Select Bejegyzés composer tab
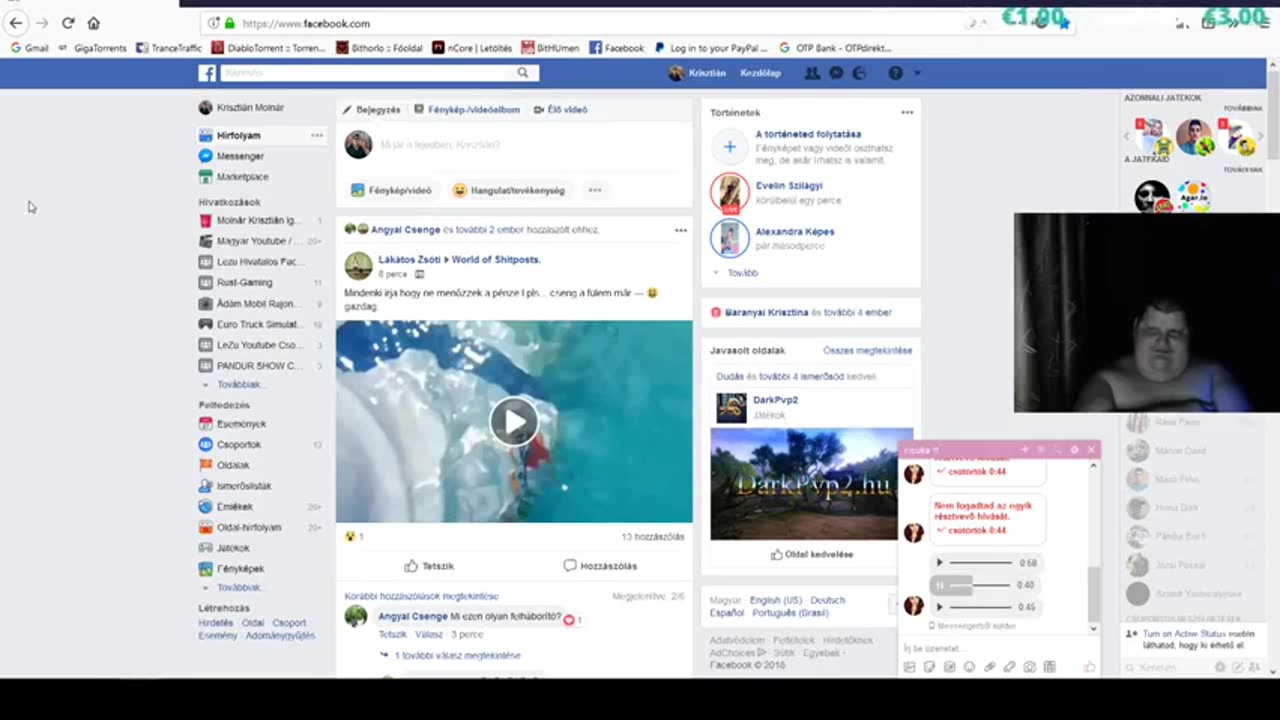Screen dimensions: 1280x720 click(x=371, y=110)
